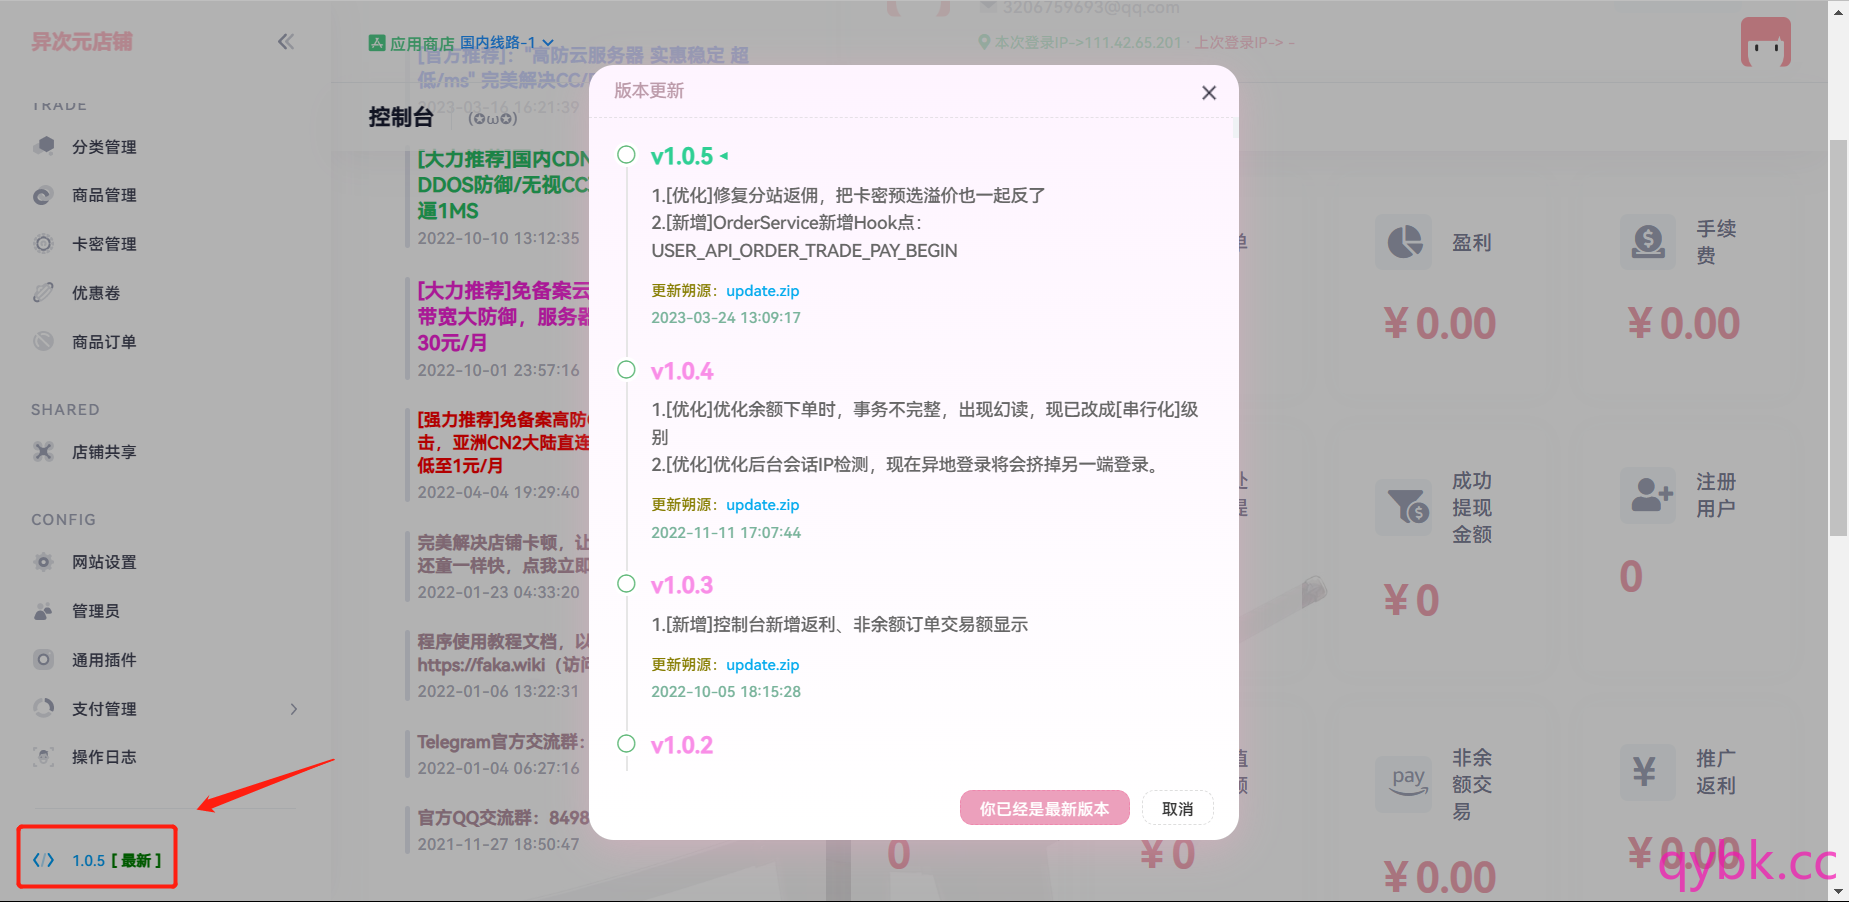Open 商品订单 menu item
Image resolution: width=1849 pixels, height=902 pixels.
click(x=104, y=342)
